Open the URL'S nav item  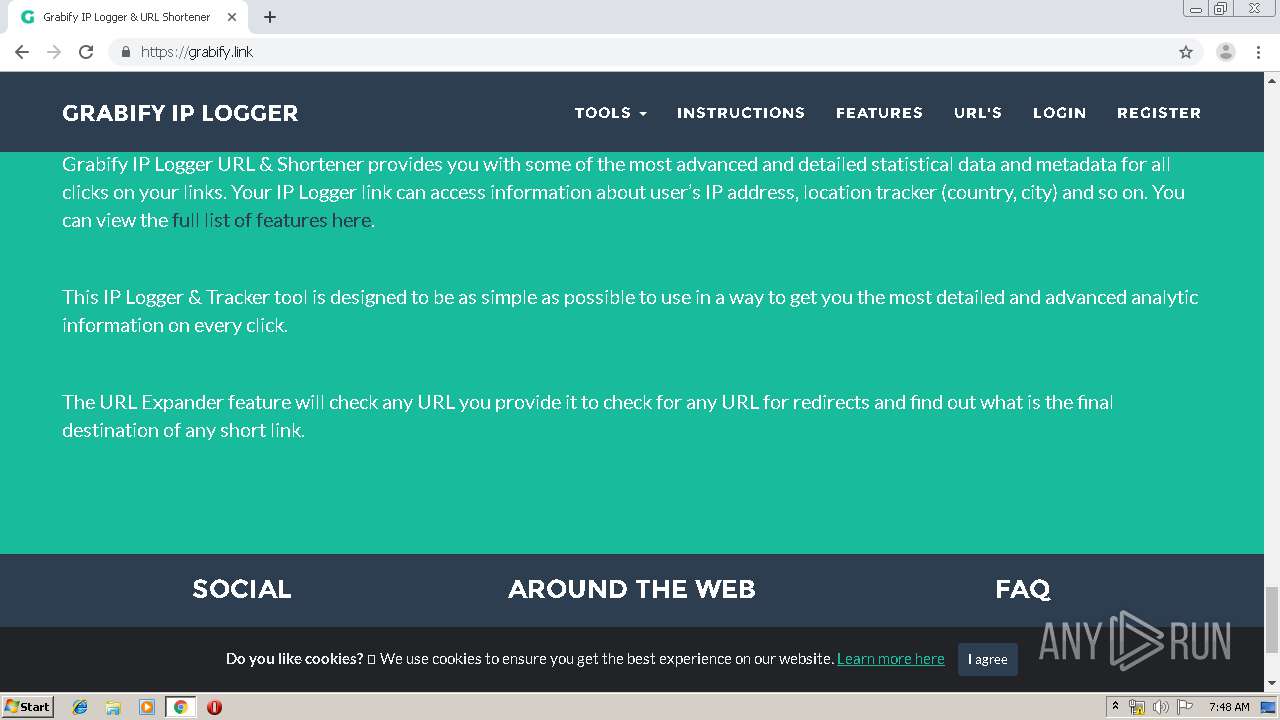tap(978, 113)
